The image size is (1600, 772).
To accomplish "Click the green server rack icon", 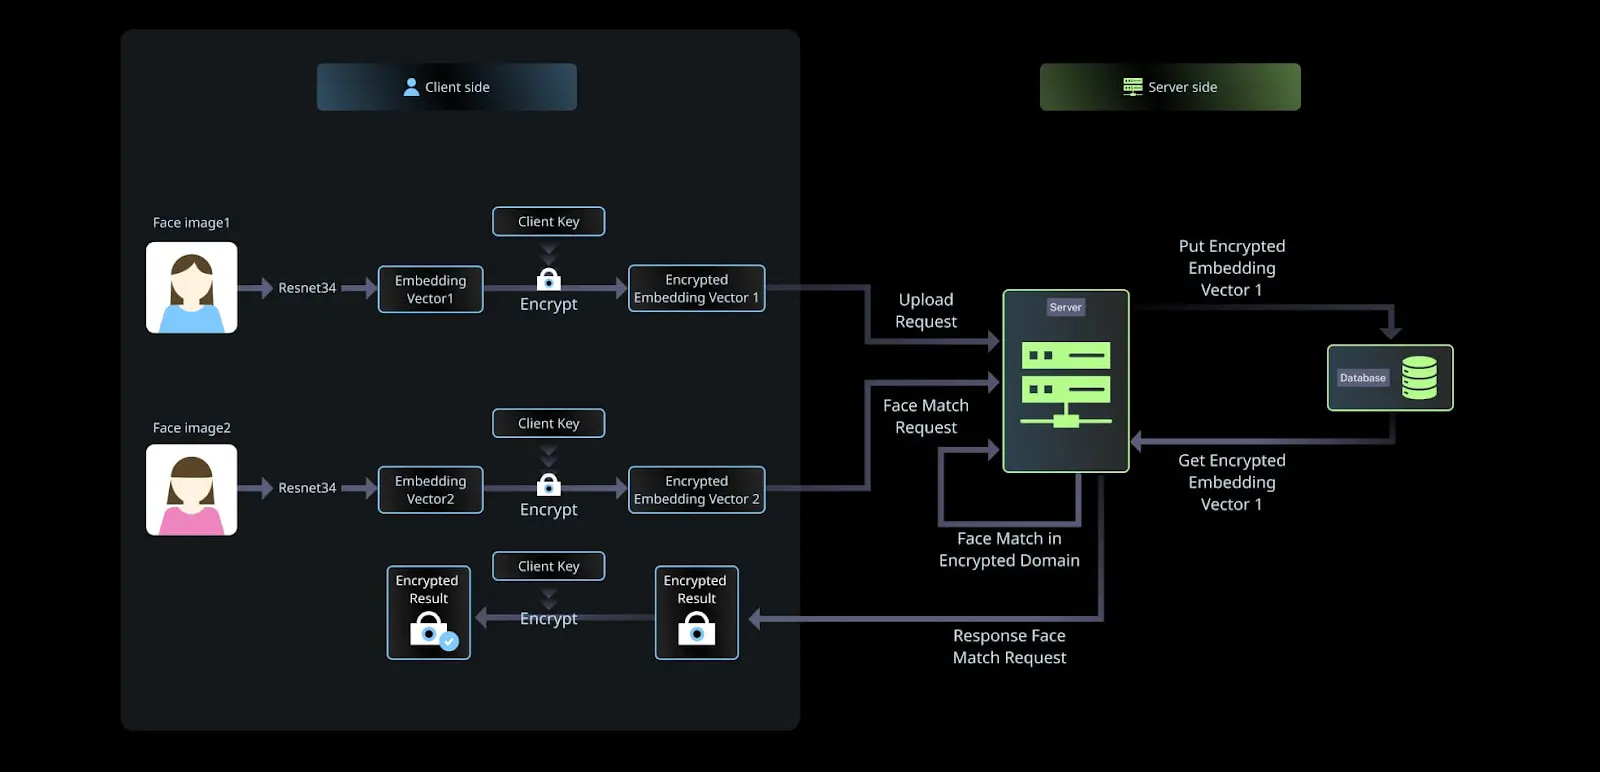I will point(1066,384).
